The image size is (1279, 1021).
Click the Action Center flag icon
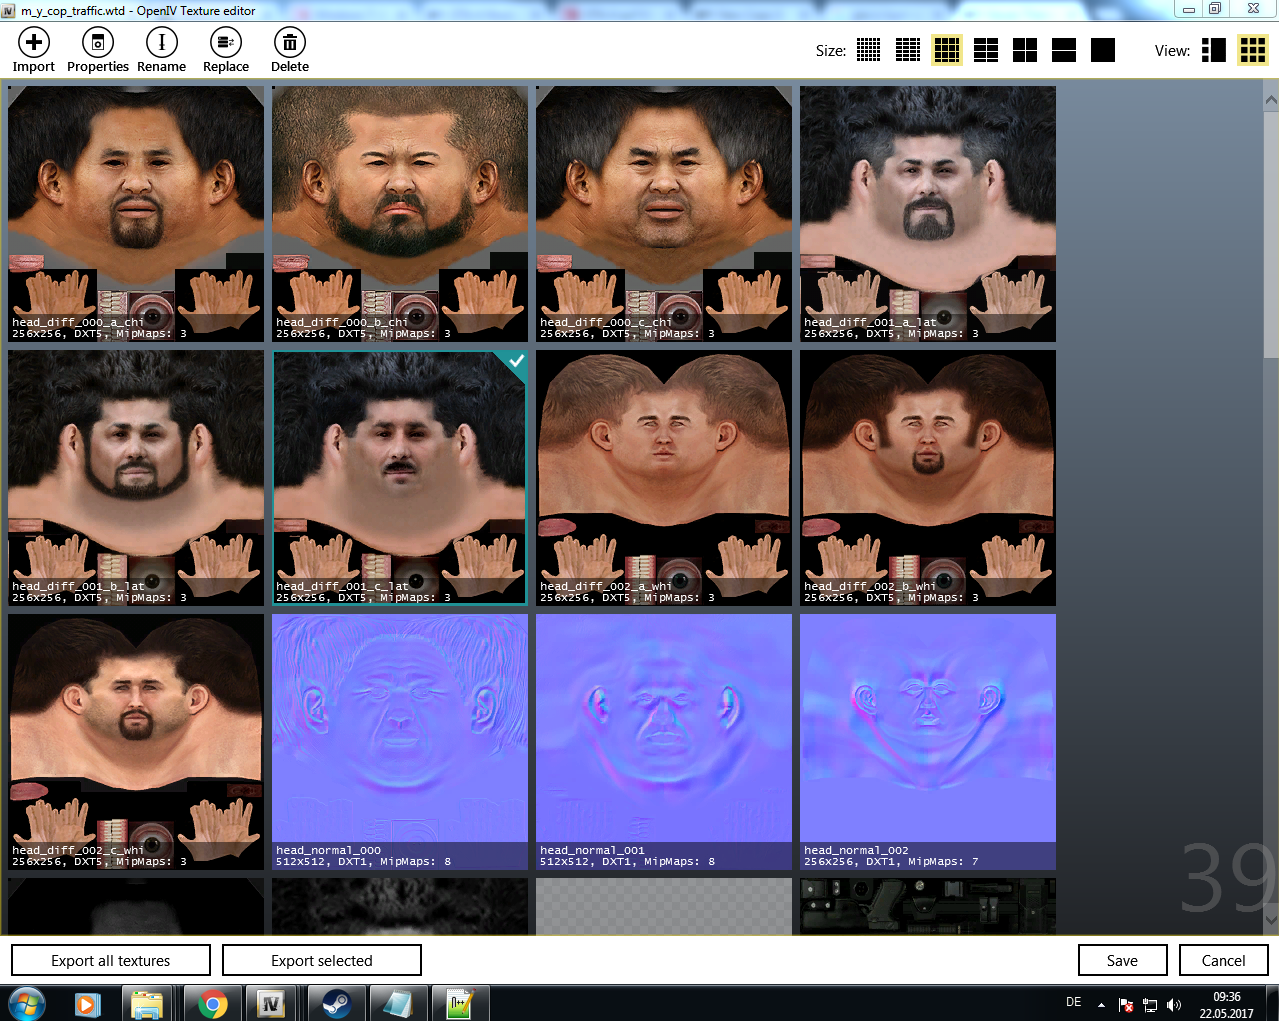pos(1126,1005)
